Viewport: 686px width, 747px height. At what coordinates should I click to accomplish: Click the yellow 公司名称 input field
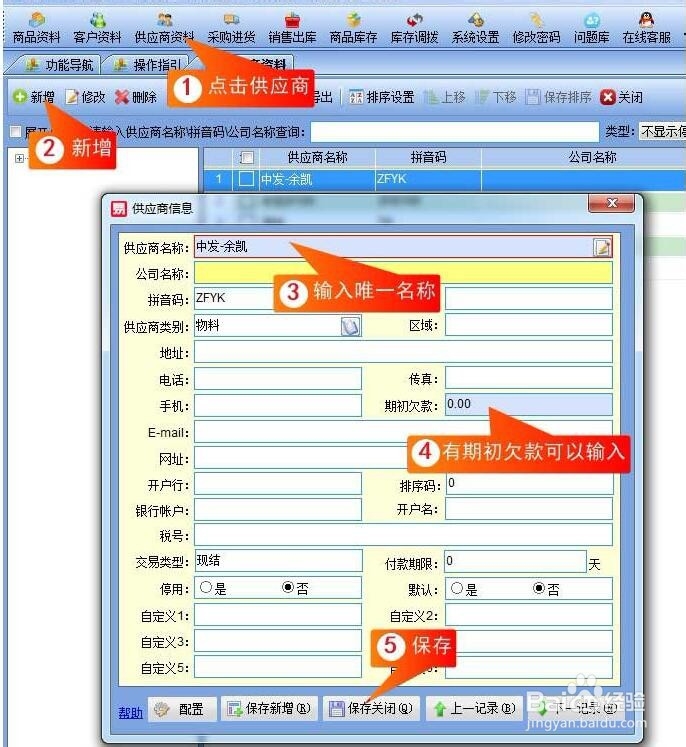pos(403,273)
